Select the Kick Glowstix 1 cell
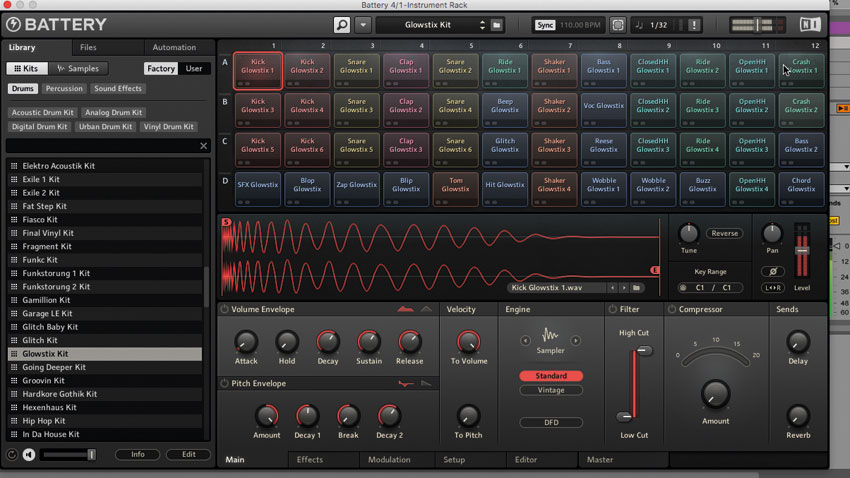This screenshot has width=850, height=478. [258, 70]
